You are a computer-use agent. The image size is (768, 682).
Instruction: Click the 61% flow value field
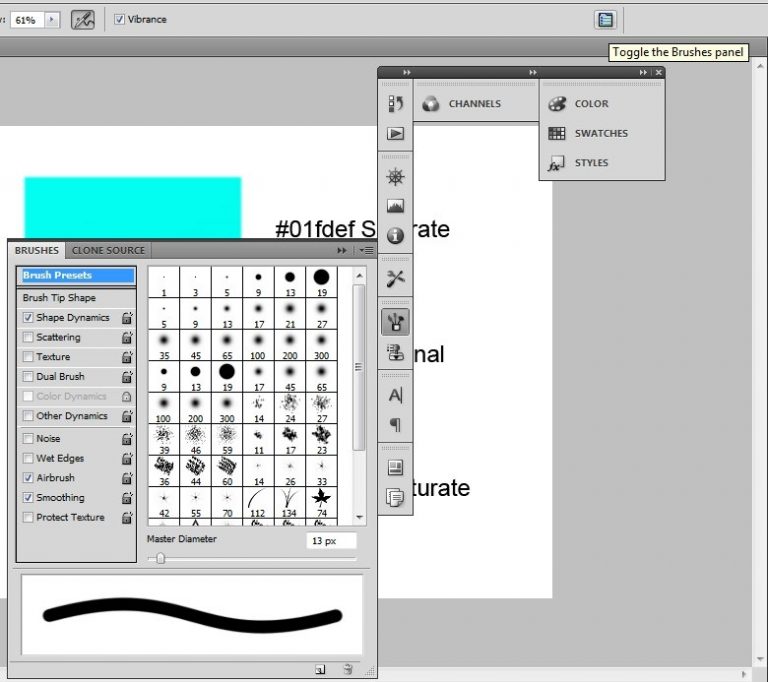(26, 20)
